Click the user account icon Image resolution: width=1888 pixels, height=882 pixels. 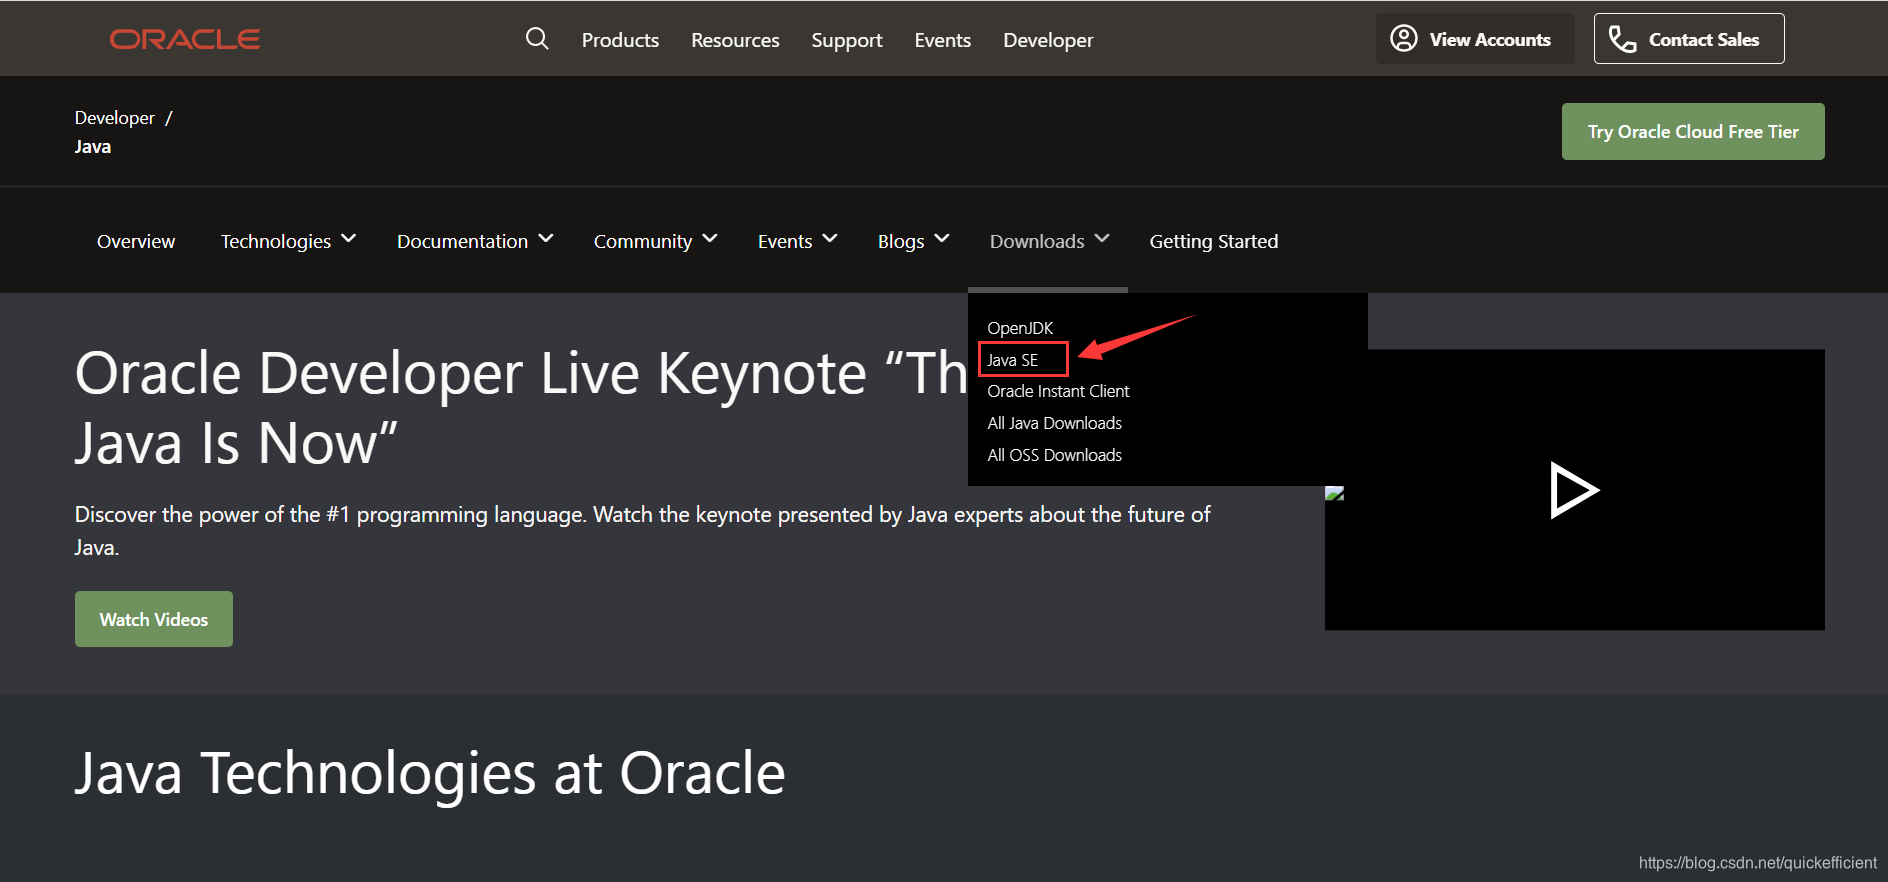click(1404, 39)
